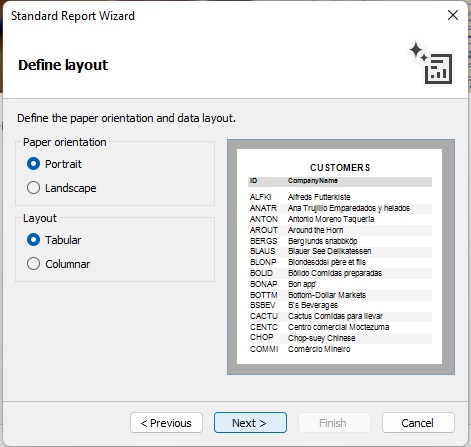This screenshot has height=447, width=471.
Task: Click the report wizard sparkle icon
Action: click(431, 64)
